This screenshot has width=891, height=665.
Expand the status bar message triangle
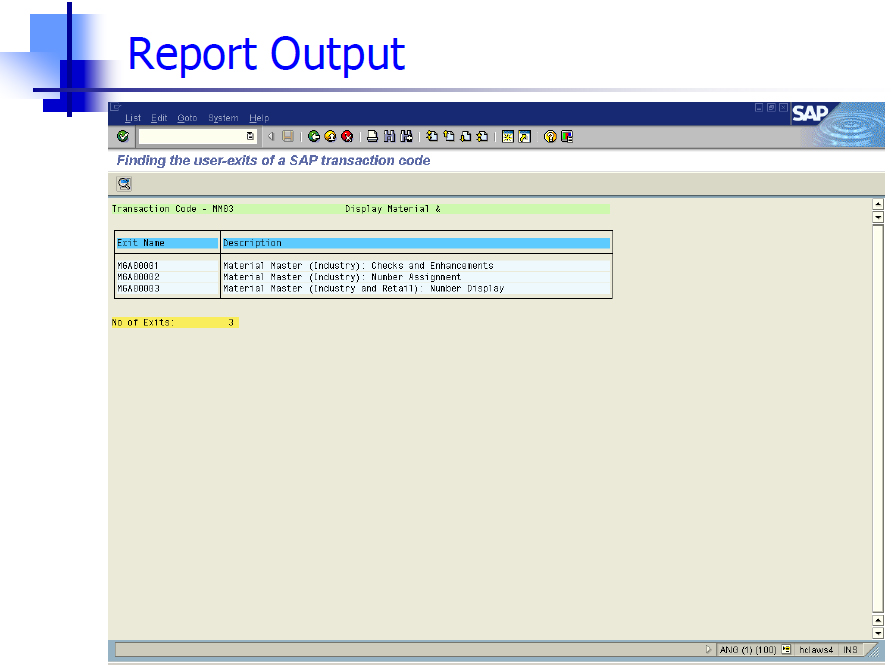pyautogui.click(x=708, y=649)
